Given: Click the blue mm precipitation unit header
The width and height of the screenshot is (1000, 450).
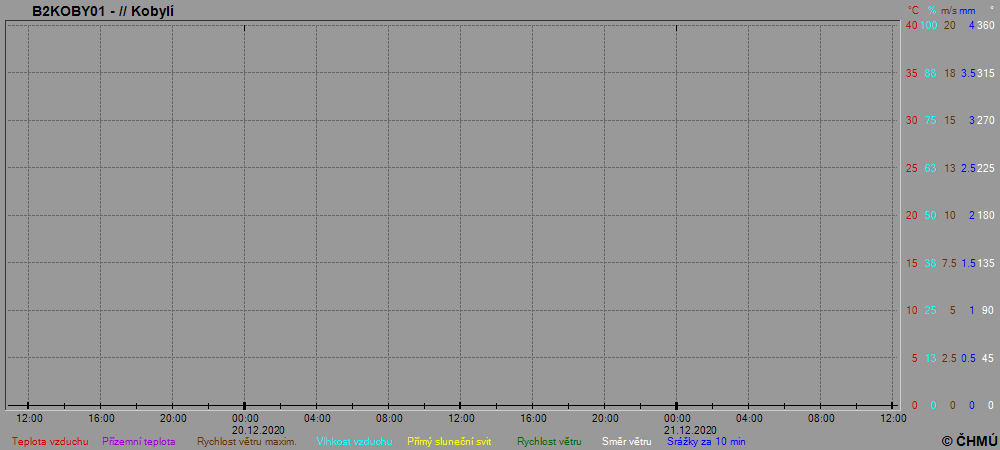Looking at the screenshot, I should [967, 10].
